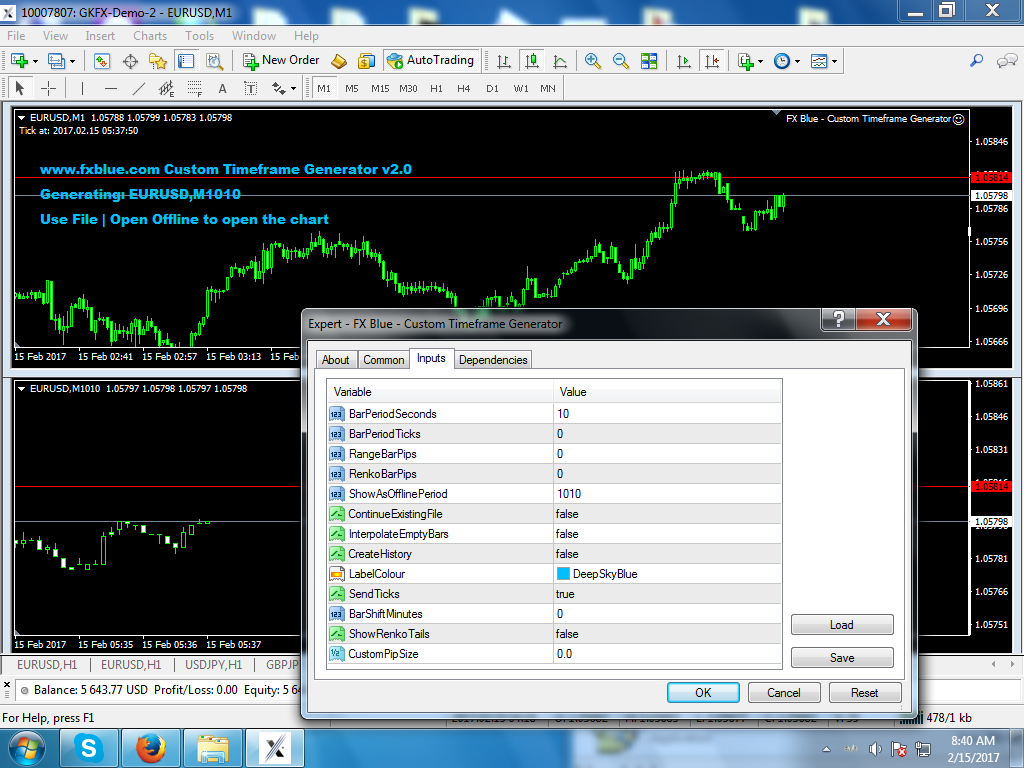1024x768 pixels.
Task: Open MetaEditor with the yellow book icon
Action: coord(338,61)
